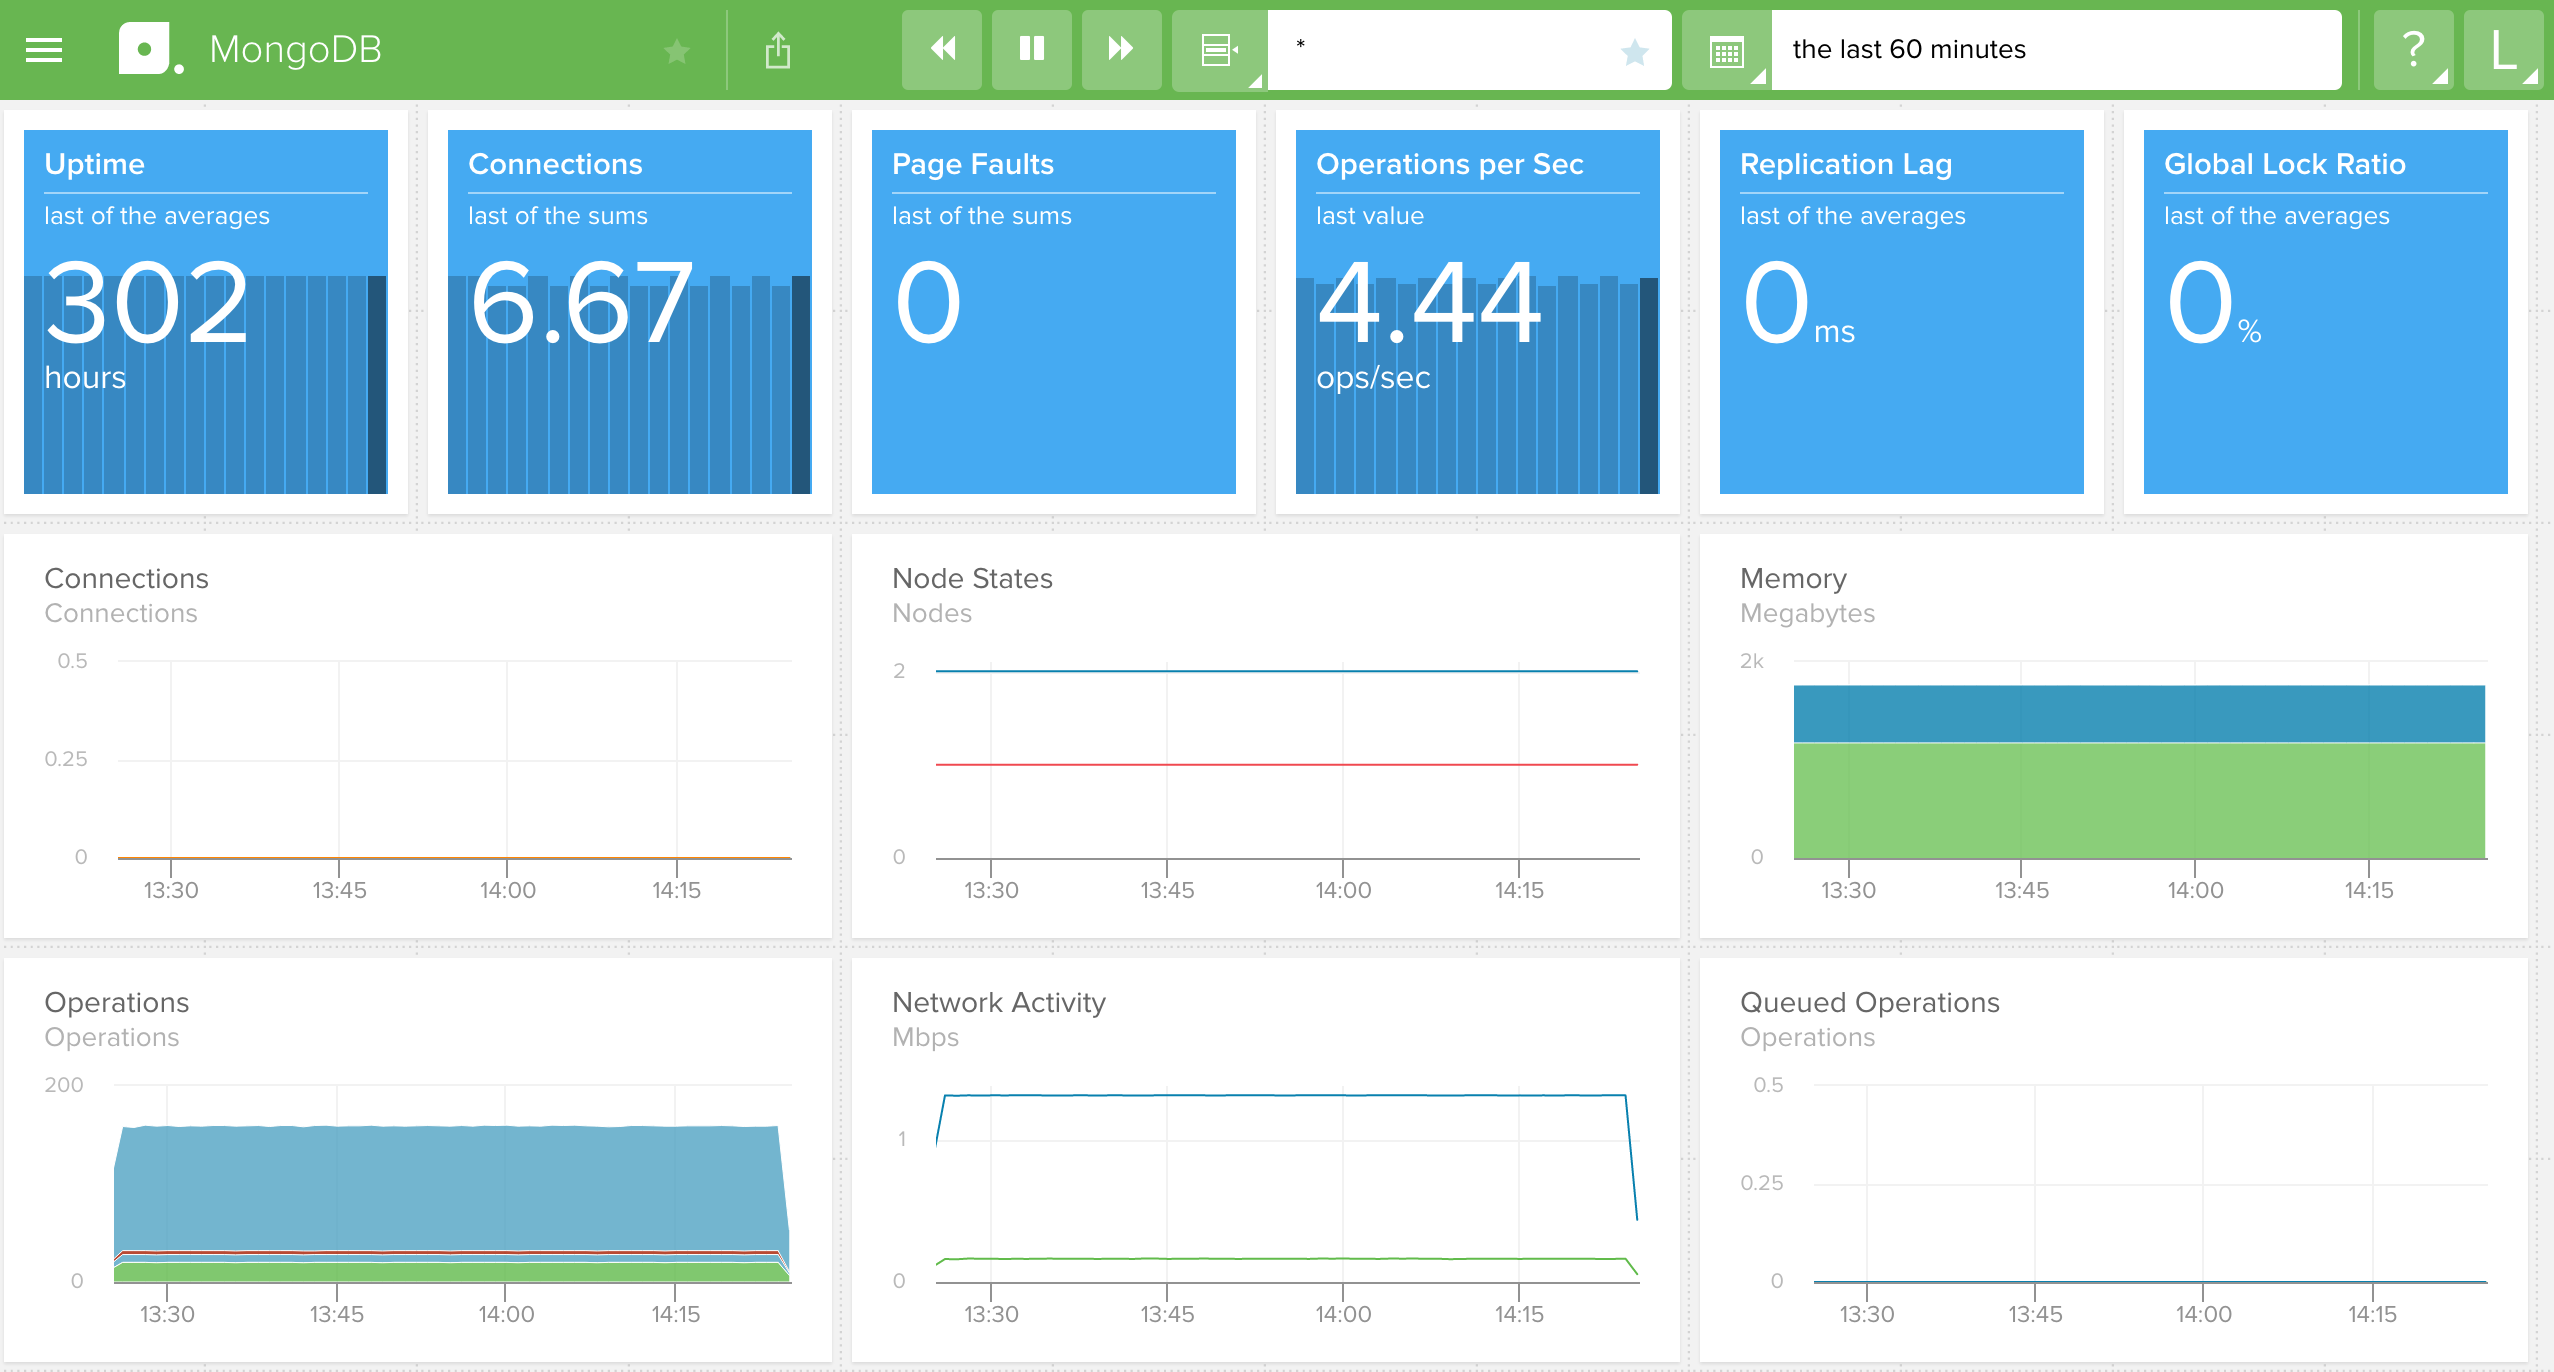Open the Global Lock Ratio tile
Image resolution: width=2554 pixels, height=1372 pixels.
pyautogui.click(x=2326, y=312)
